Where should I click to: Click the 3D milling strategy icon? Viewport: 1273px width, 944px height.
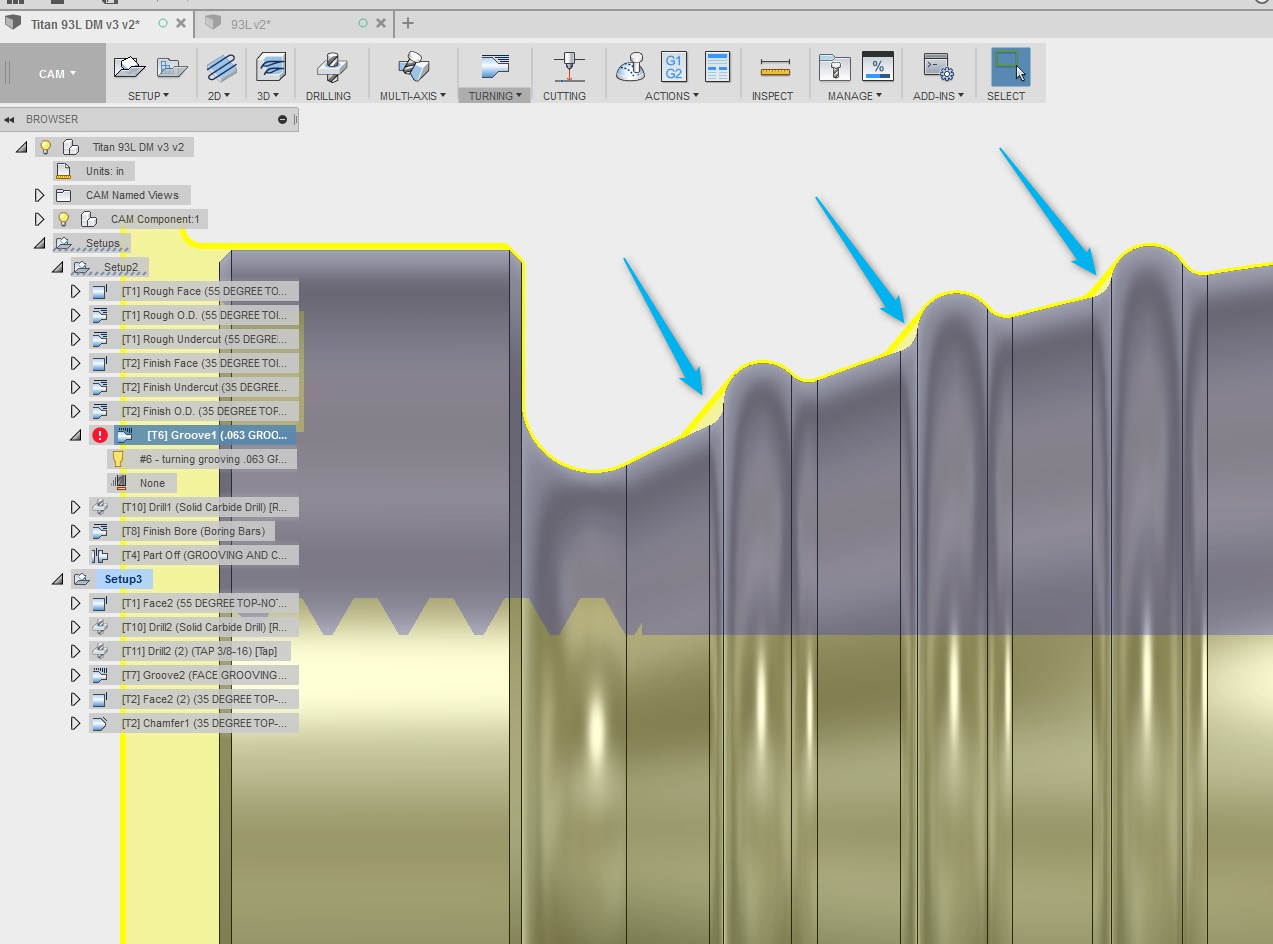click(270, 68)
